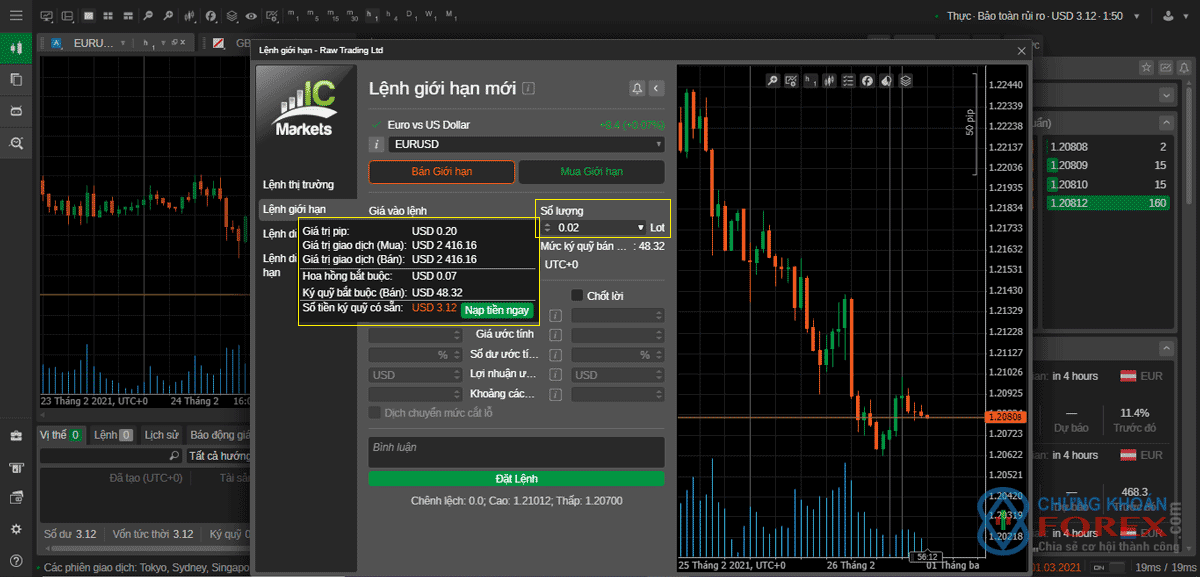This screenshot has width=1200, height=577.
Task: Select Lệnh thị trường order type
Action: coord(298,185)
